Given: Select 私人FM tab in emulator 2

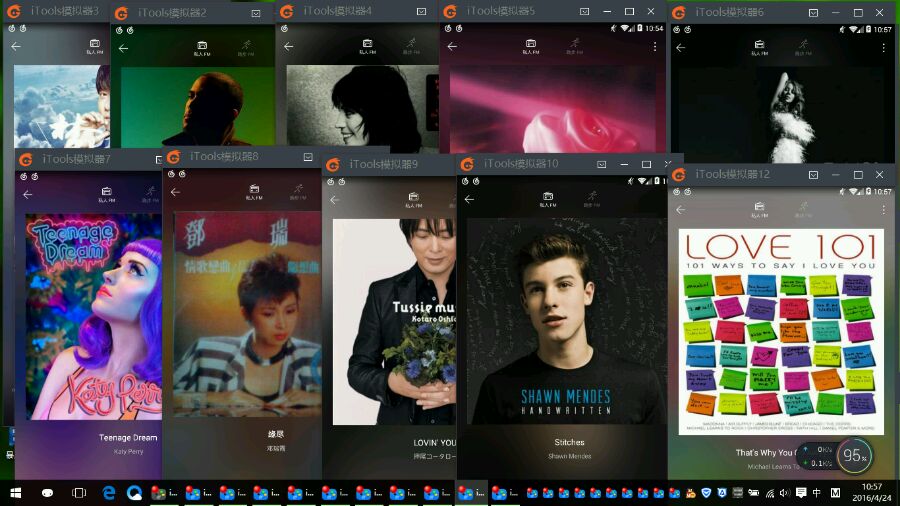Looking at the screenshot, I should click(202, 49).
